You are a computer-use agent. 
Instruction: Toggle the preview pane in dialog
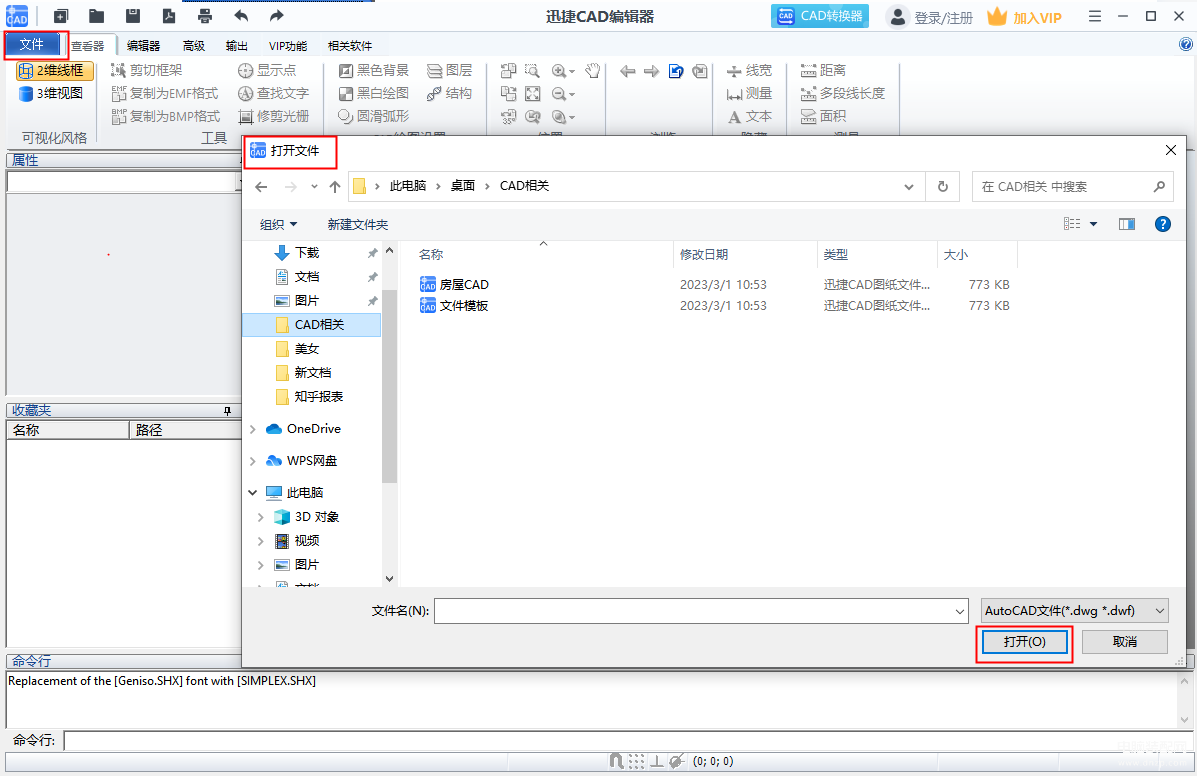tap(1127, 224)
